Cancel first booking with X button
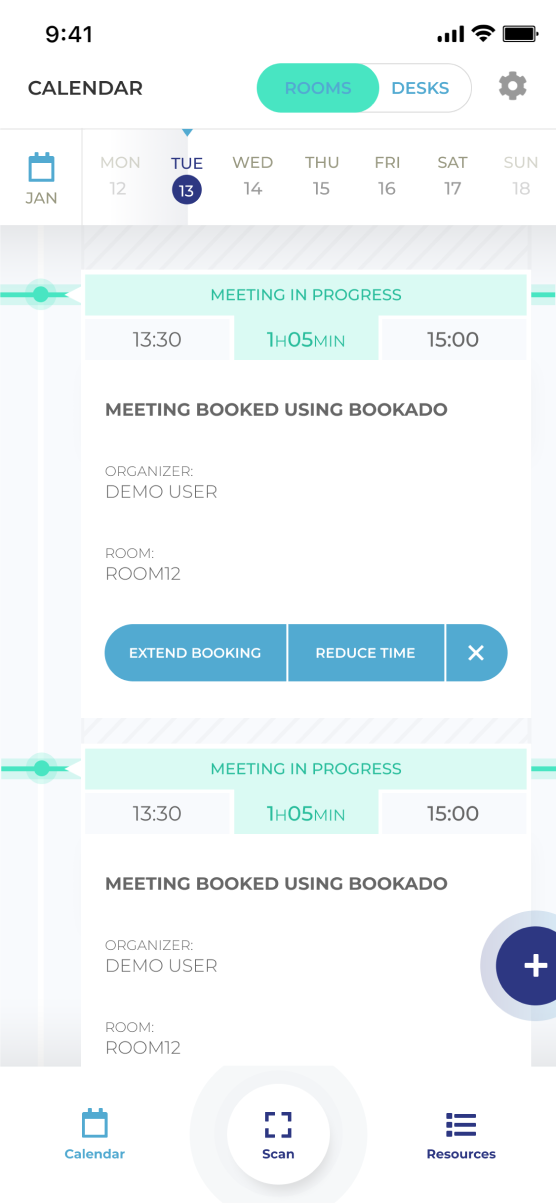Screen dimensions: 556x1203 click(476, 653)
